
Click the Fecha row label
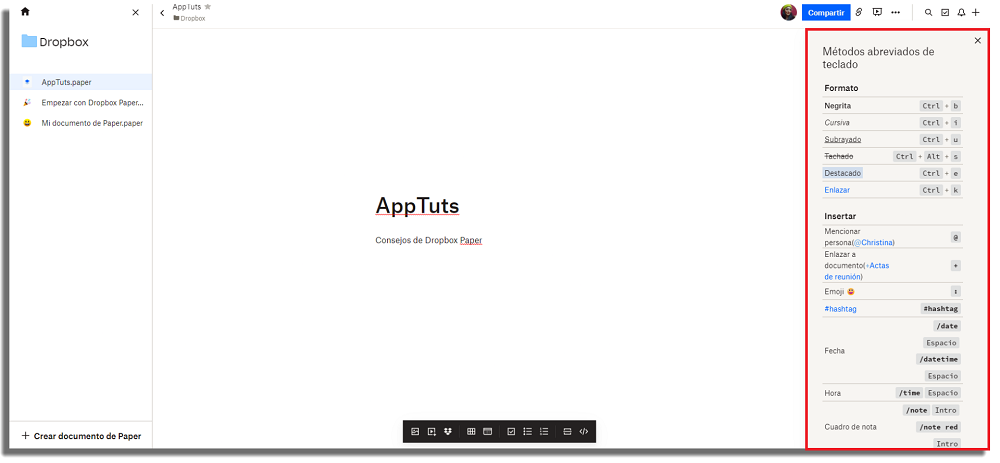point(834,351)
